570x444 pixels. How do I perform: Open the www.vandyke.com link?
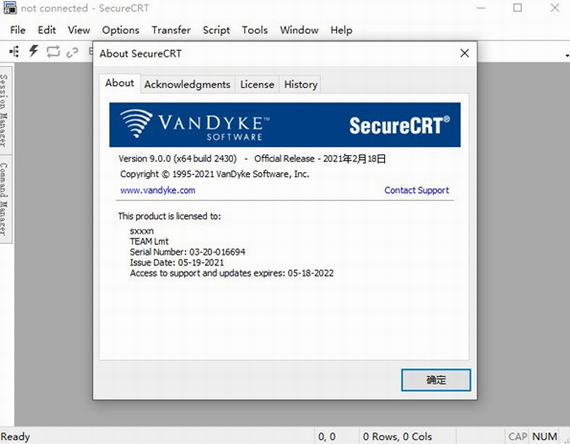click(158, 190)
